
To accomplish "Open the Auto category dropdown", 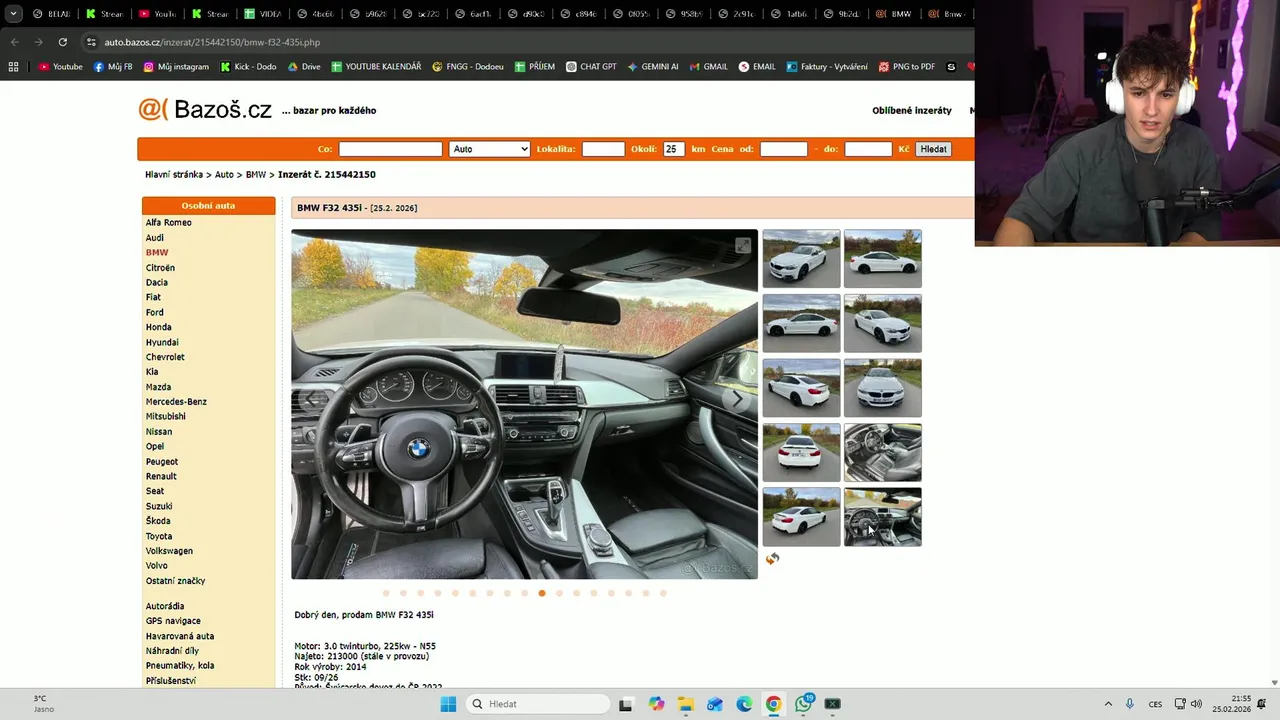I will point(489,149).
